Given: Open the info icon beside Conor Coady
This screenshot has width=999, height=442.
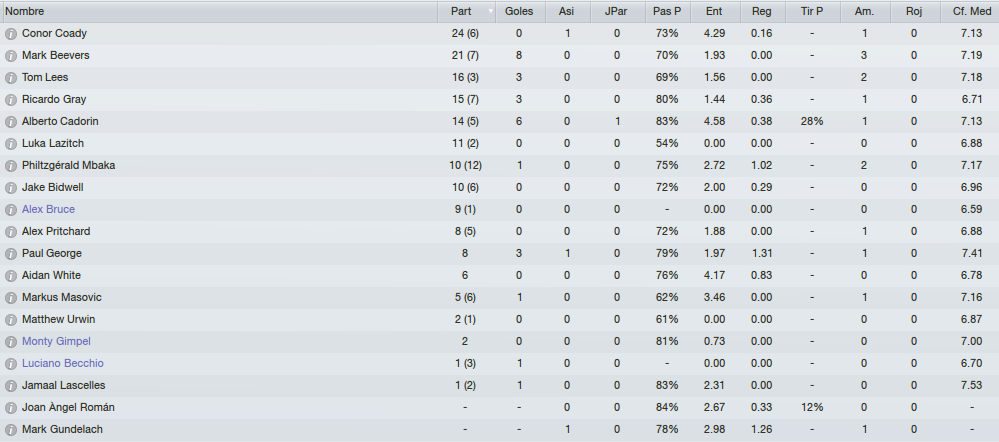Looking at the screenshot, I should point(10,34).
